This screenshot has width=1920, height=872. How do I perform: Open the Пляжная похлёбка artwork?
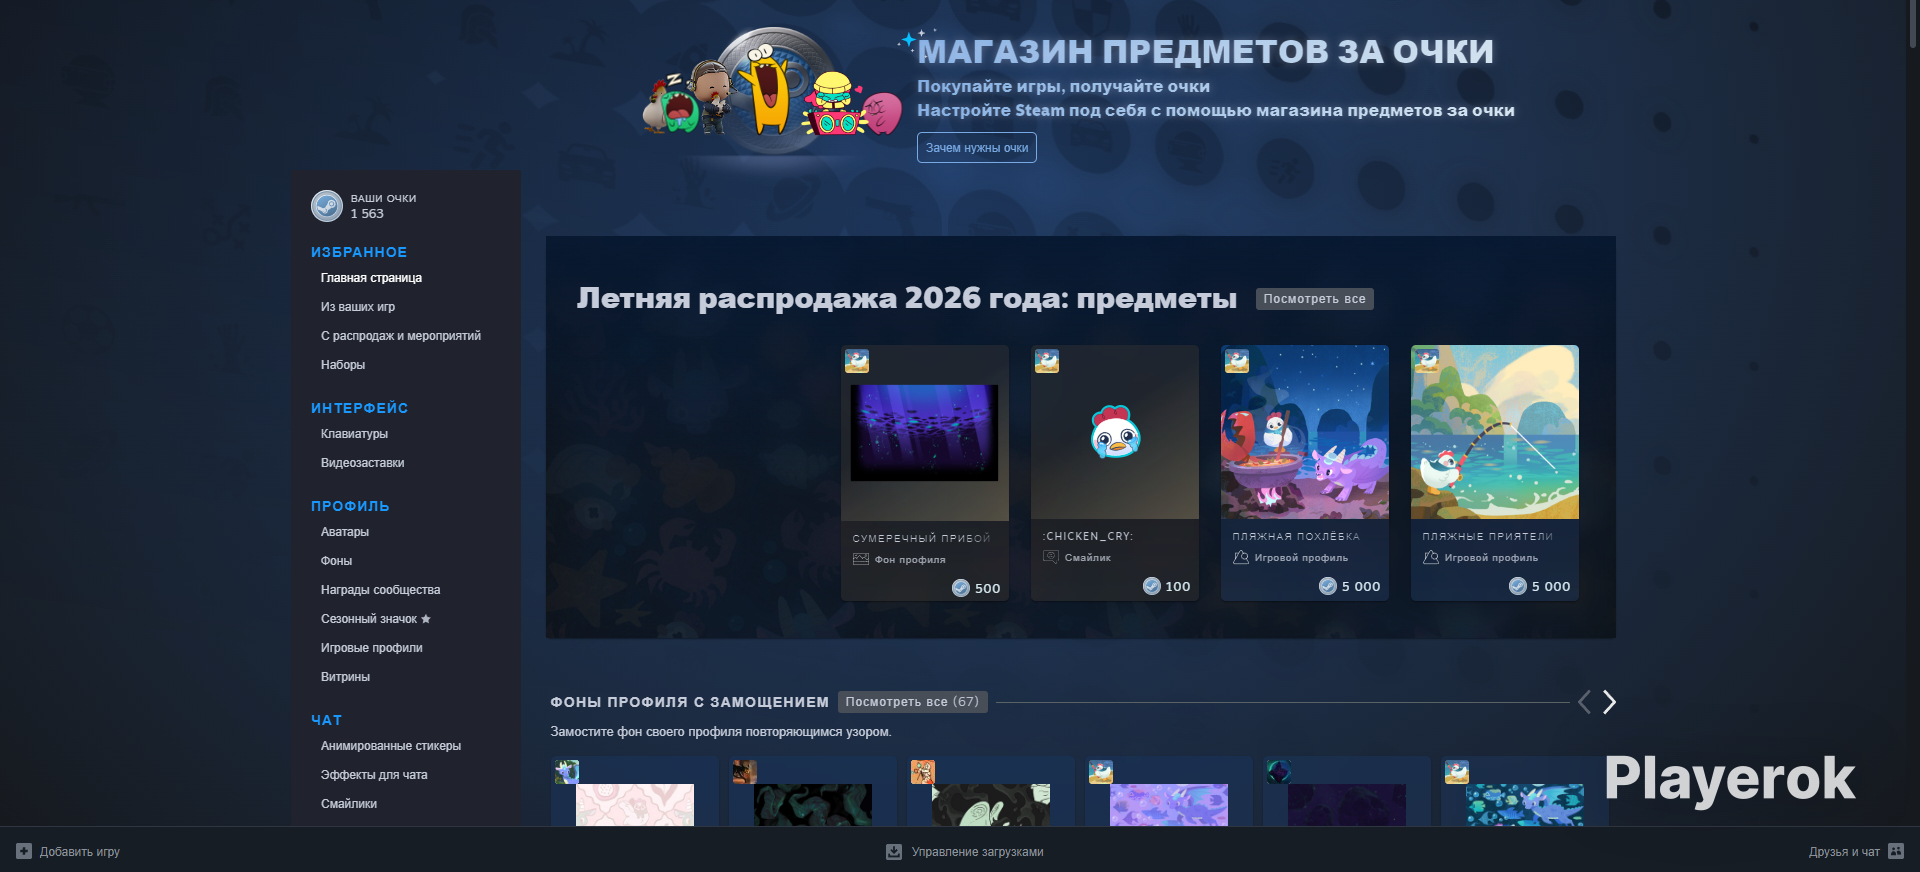[1305, 432]
